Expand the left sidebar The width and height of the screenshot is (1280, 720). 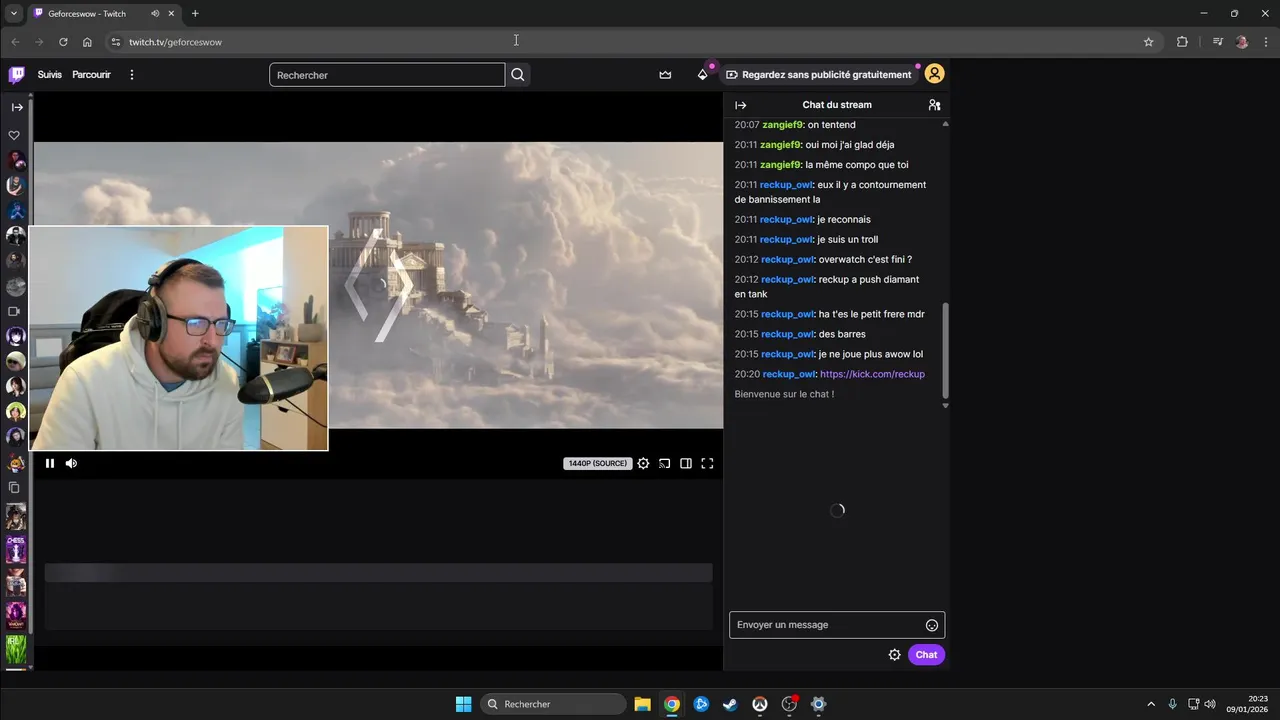click(x=17, y=107)
